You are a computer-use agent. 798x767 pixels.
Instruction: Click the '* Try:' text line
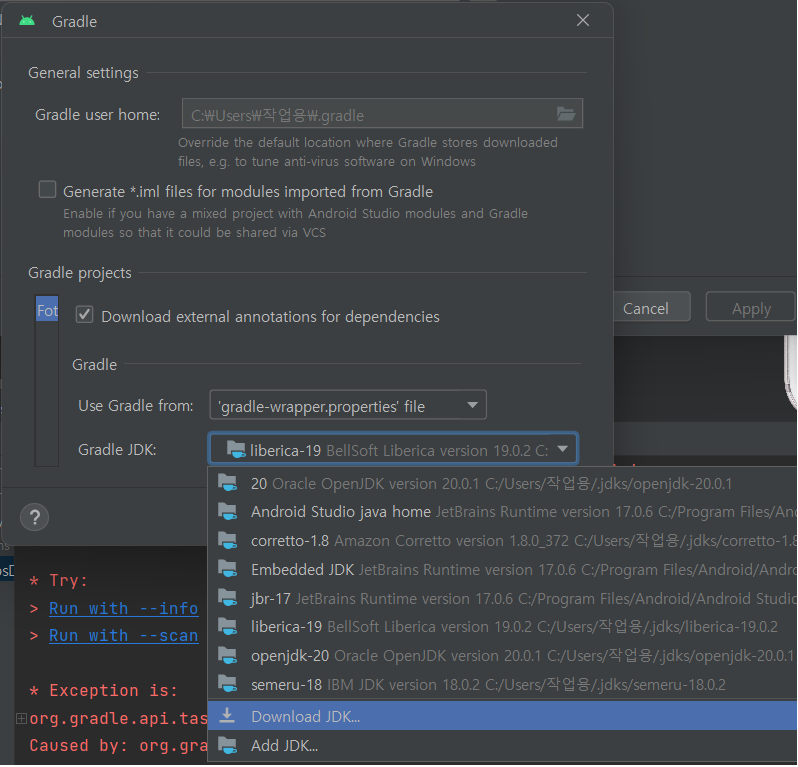point(59,581)
